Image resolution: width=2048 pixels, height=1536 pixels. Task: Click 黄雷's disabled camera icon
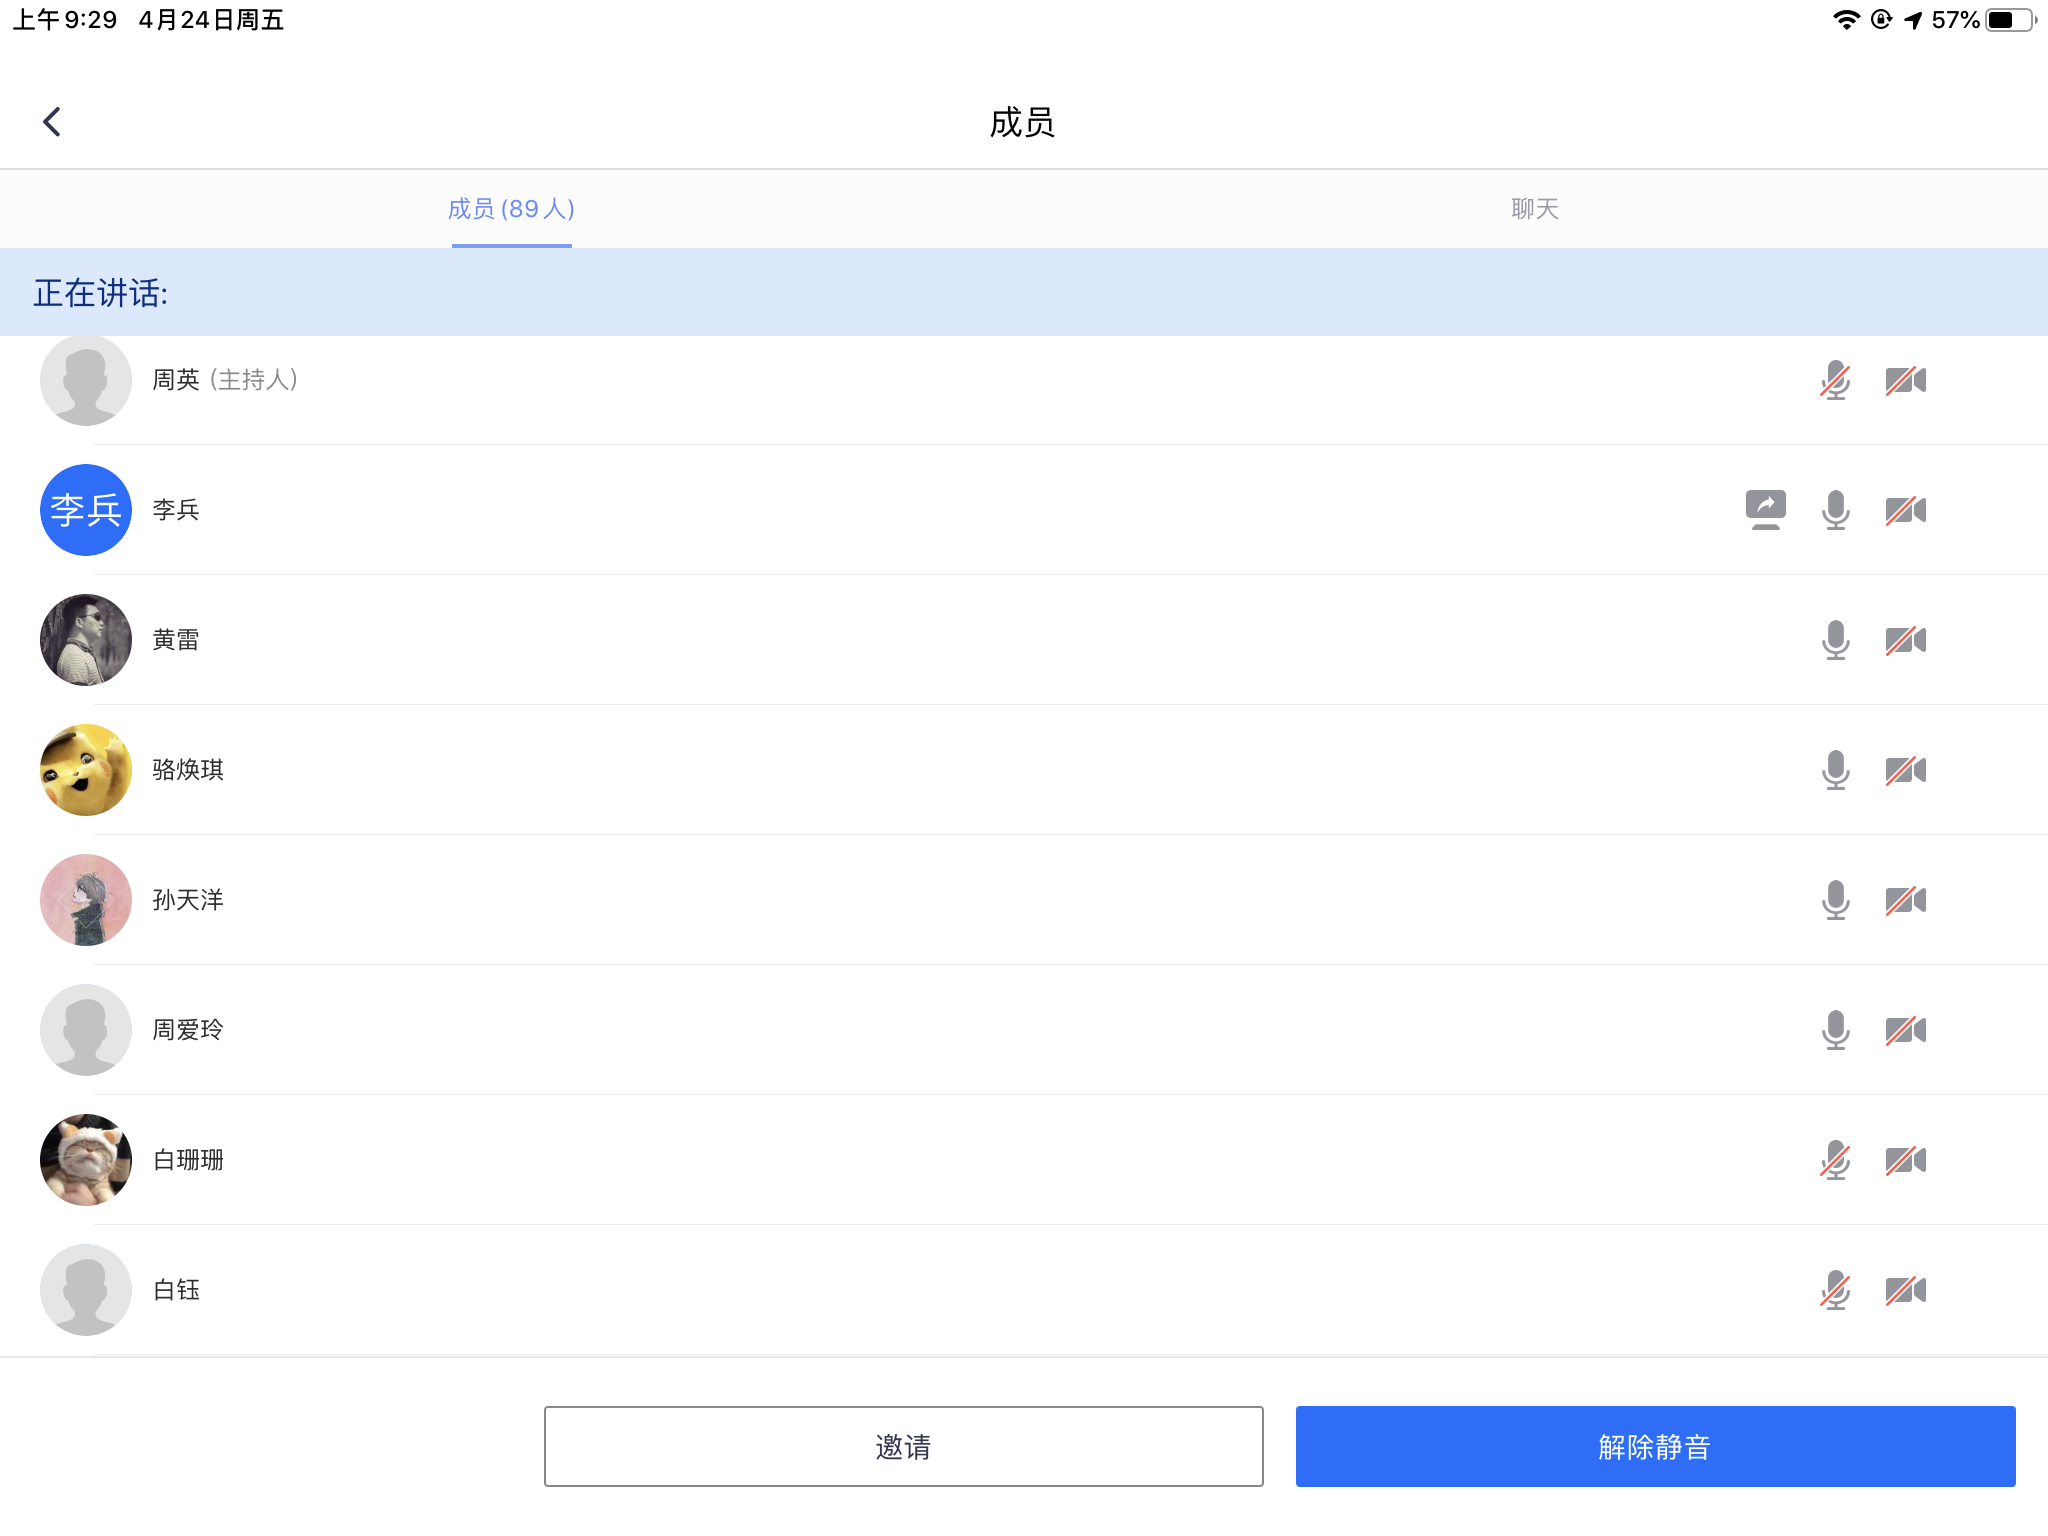pos(1905,640)
